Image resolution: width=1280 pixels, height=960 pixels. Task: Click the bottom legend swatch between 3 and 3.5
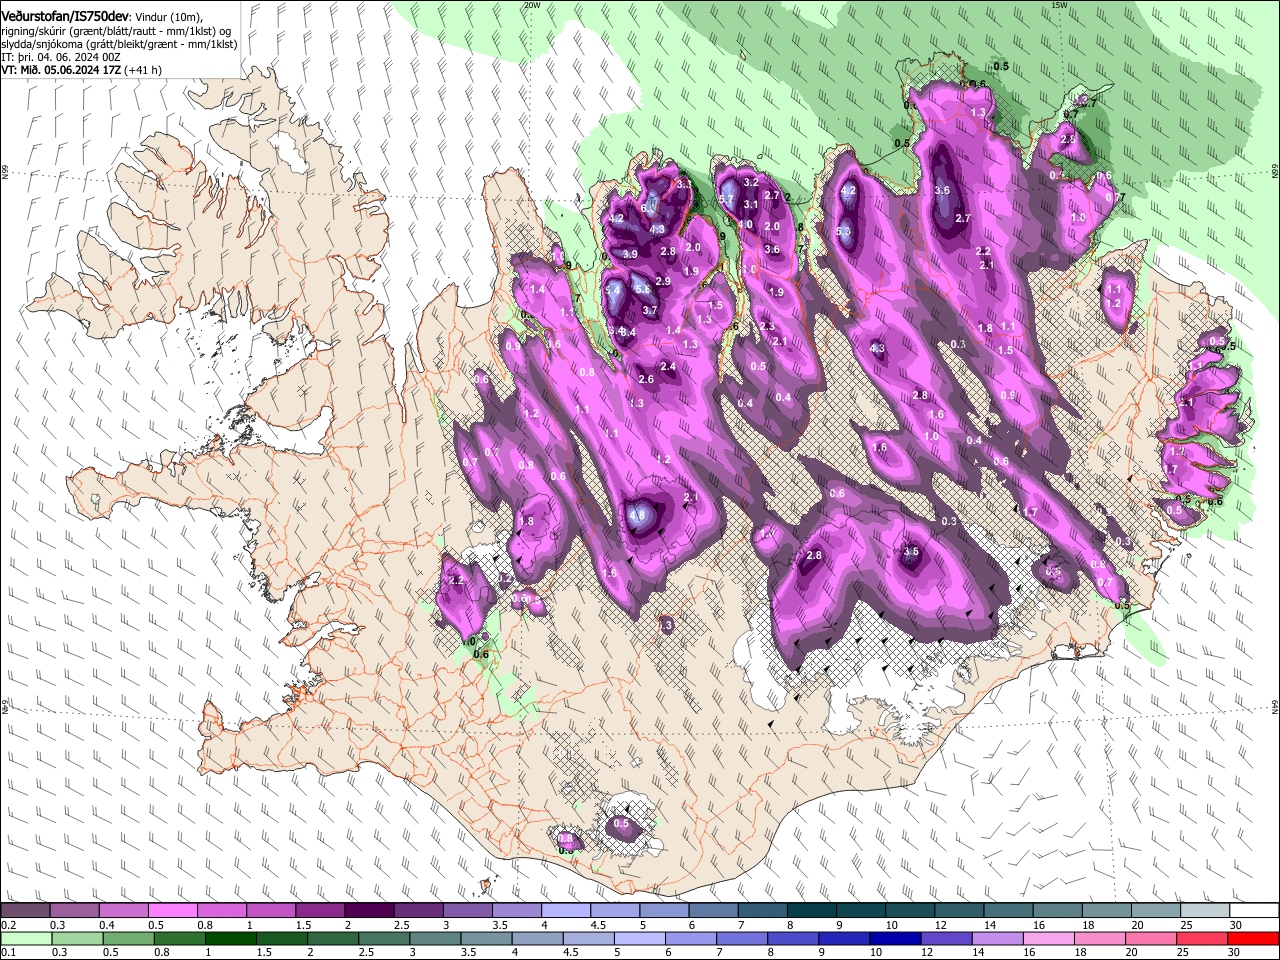(434, 938)
